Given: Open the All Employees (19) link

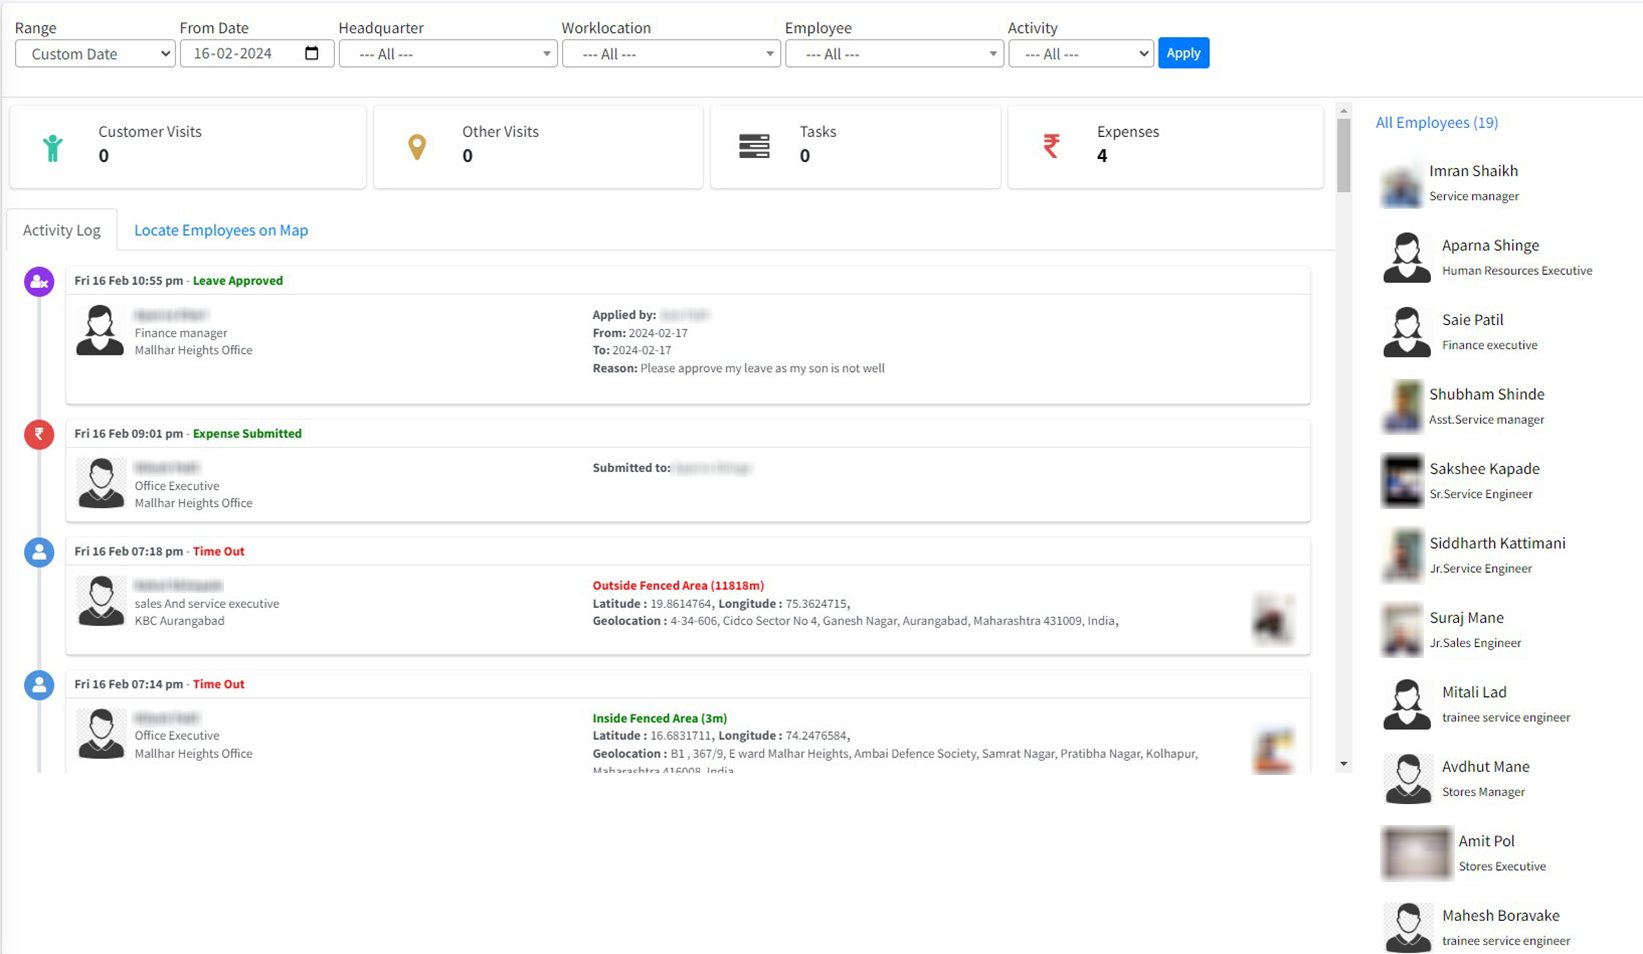Looking at the screenshot, I should (1436, 122).
